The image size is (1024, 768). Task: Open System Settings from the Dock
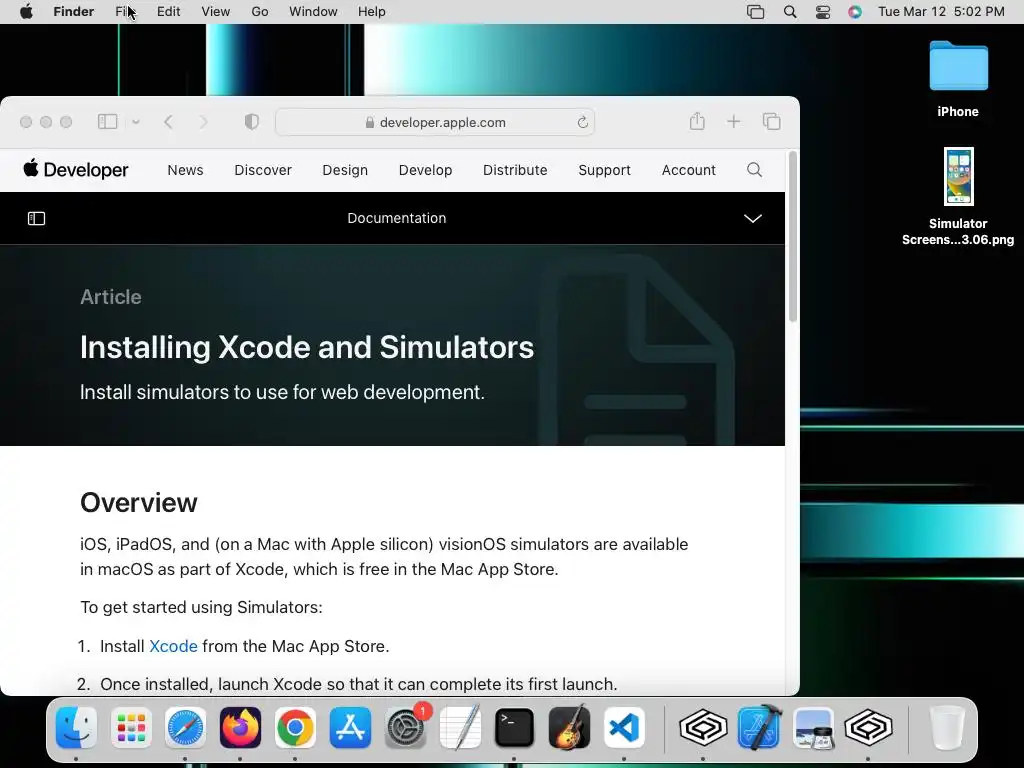(x=405, y=727)
